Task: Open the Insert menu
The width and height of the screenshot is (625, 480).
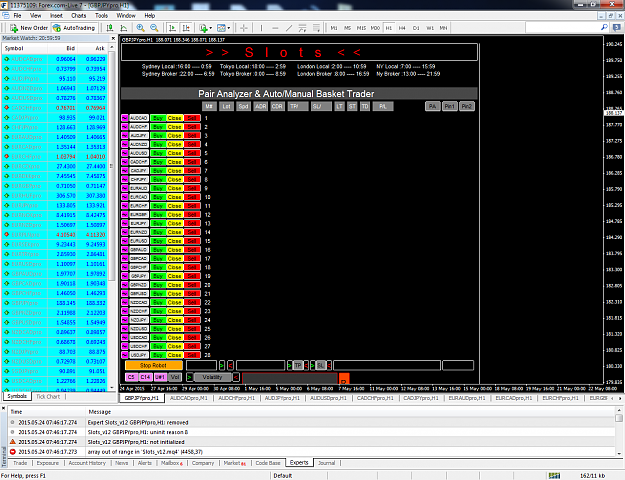Action: 56,16
